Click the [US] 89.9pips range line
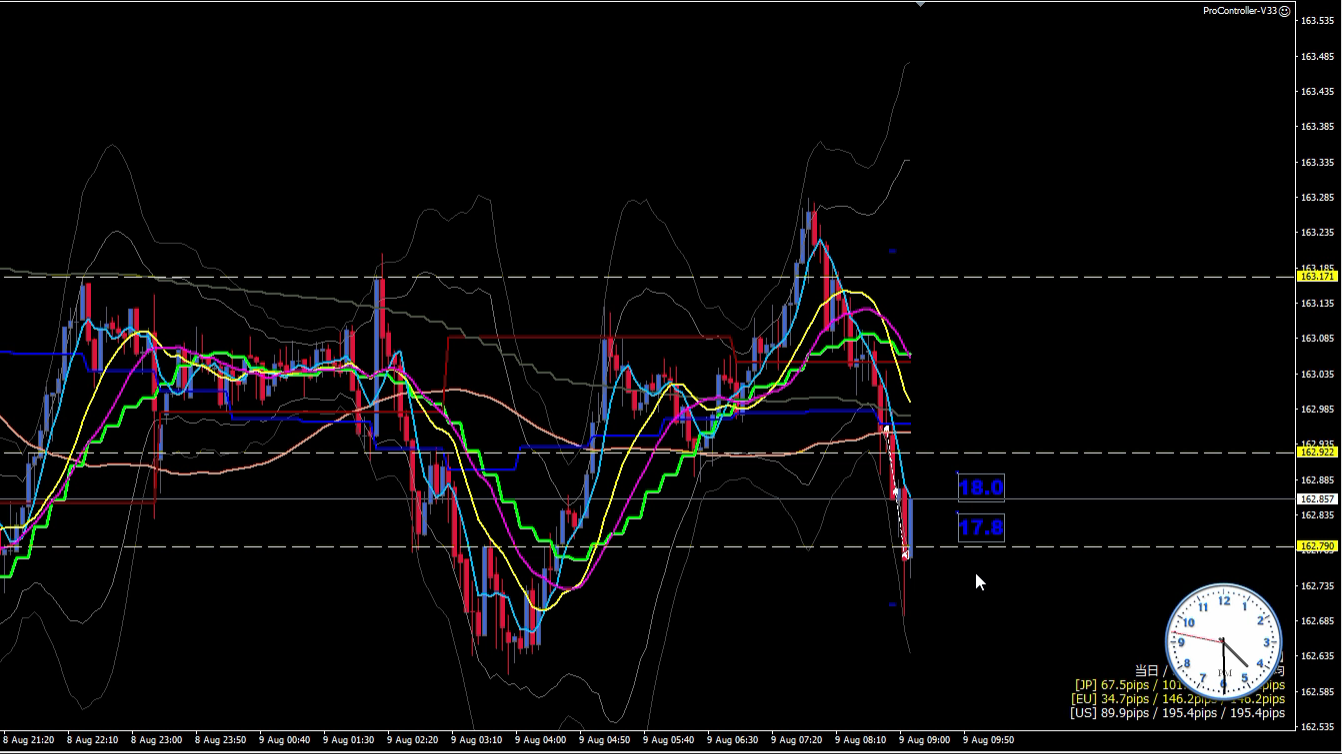Screen dimensions: 1342x754 [x=1178, y=713]
